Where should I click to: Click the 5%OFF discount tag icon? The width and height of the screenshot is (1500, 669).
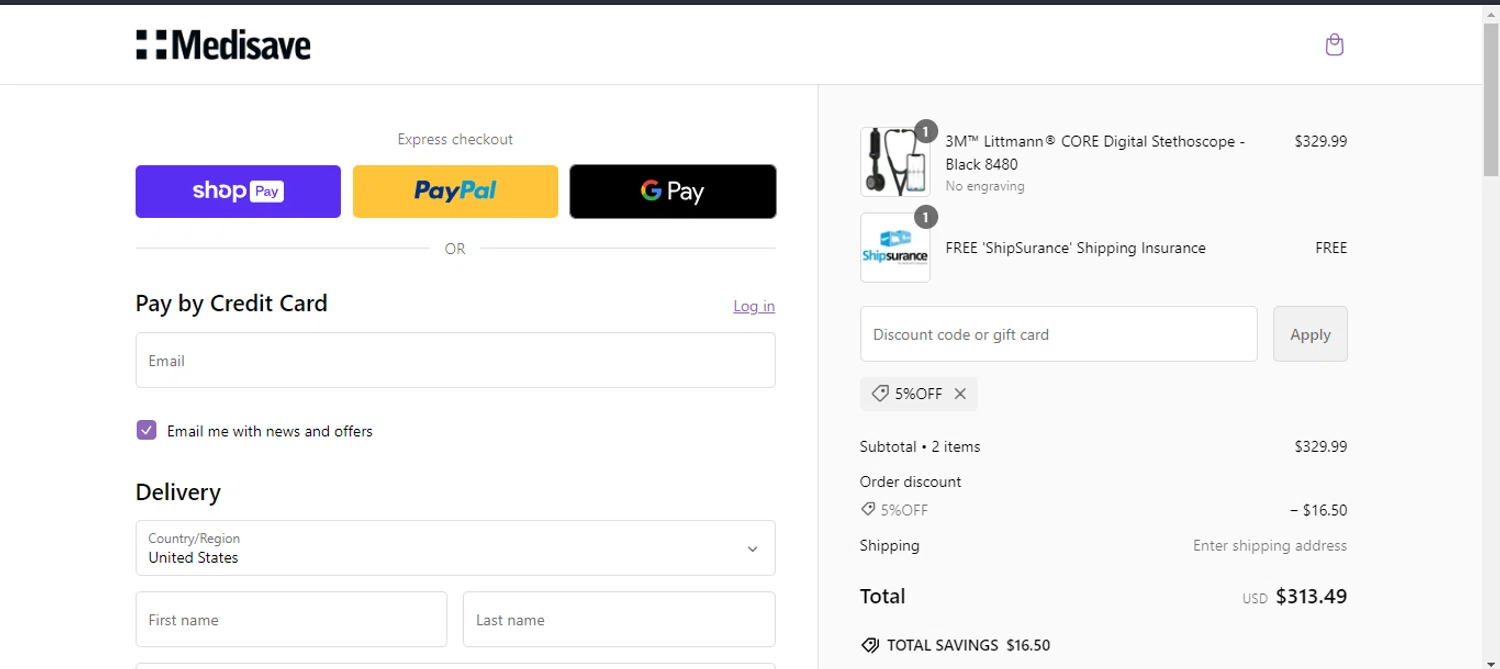(880, 394)
